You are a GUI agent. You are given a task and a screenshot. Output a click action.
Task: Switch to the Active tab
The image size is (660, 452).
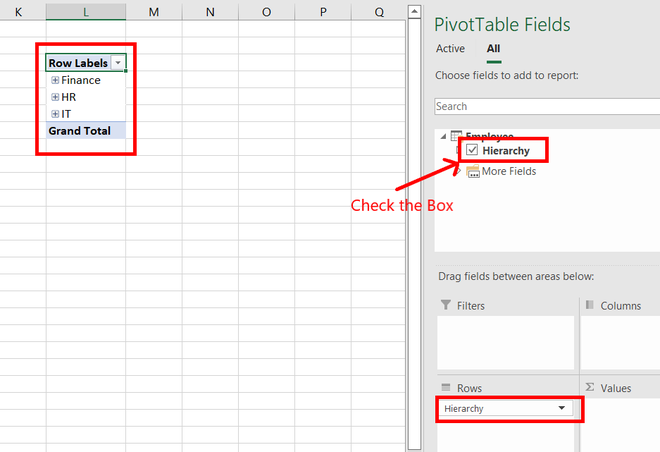point(450,49)
